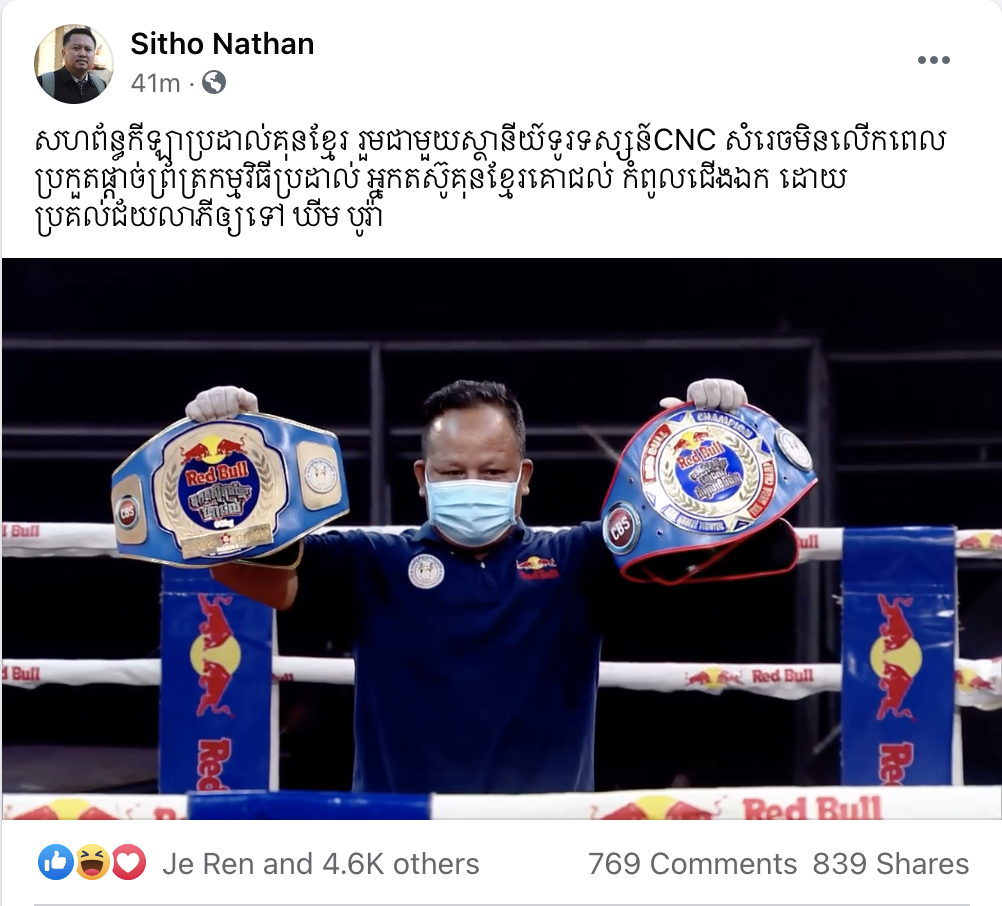Click the public globe privacy icon
This screenshot has height=906, width=1002.
click(x=214, y=82)
